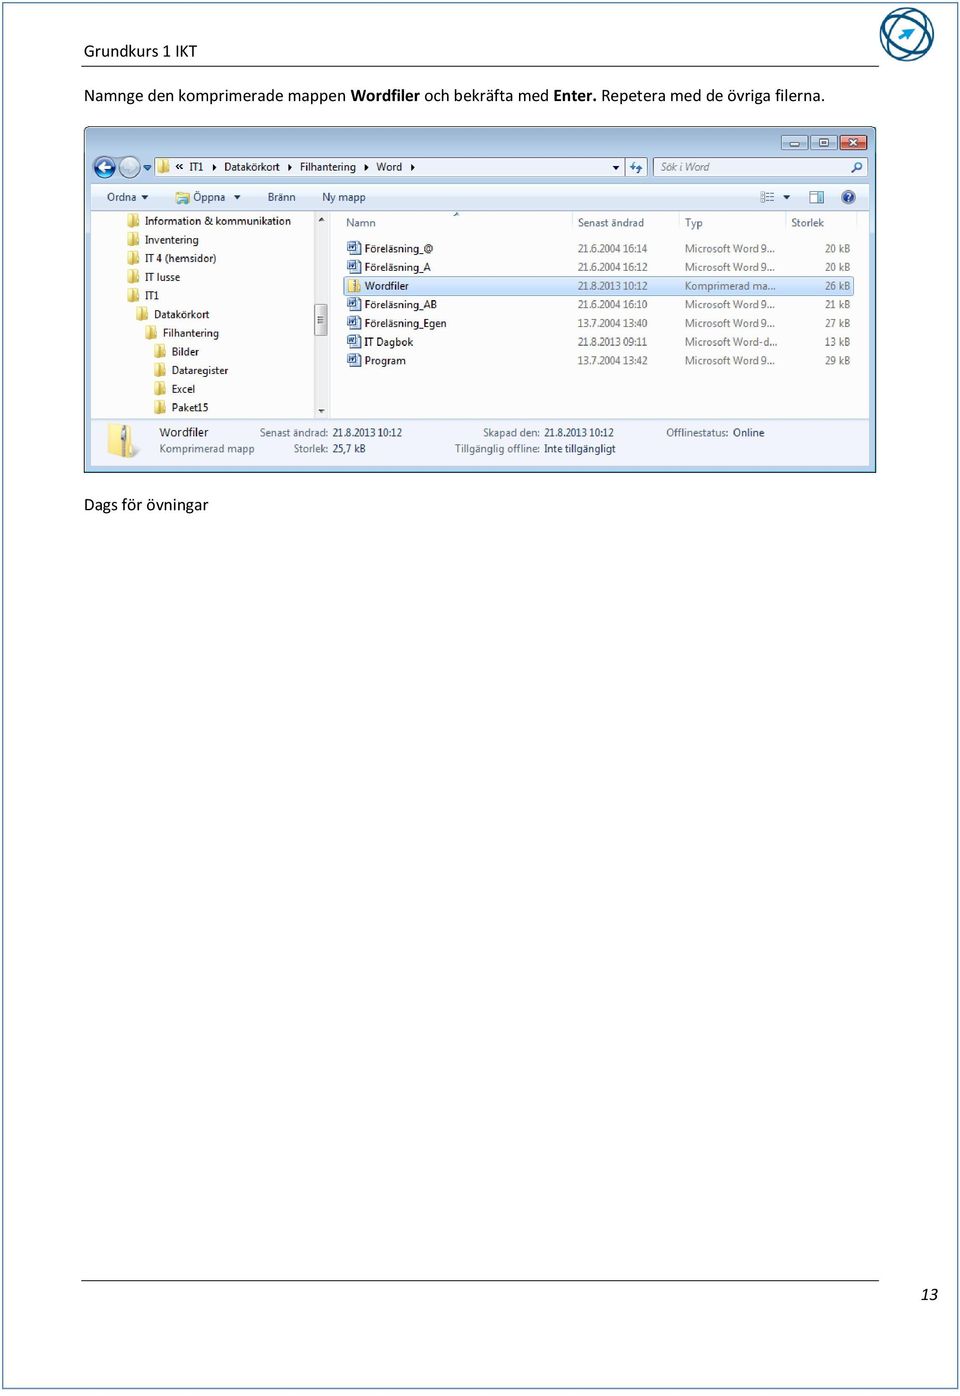This screenshot has height=1396, width=960.
Task: Click the Föreläsning_@ Word file icon
Action: (x=353, y=248)
